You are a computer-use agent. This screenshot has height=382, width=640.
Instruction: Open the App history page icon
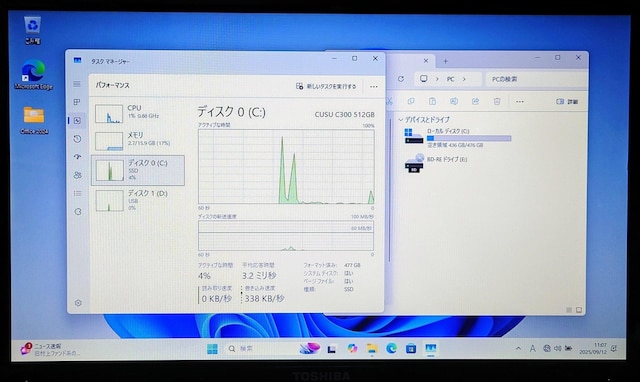[x=77, y=139]
